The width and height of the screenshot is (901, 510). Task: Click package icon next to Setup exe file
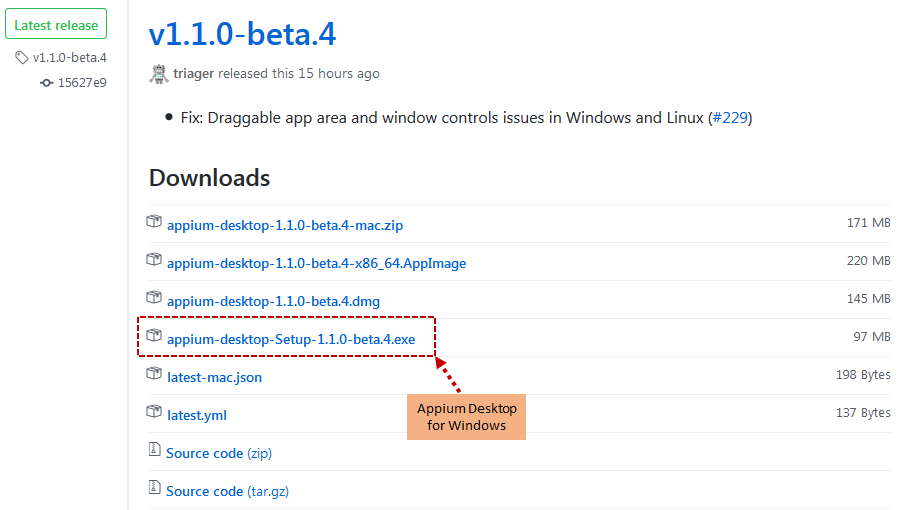tap(154, 335)
